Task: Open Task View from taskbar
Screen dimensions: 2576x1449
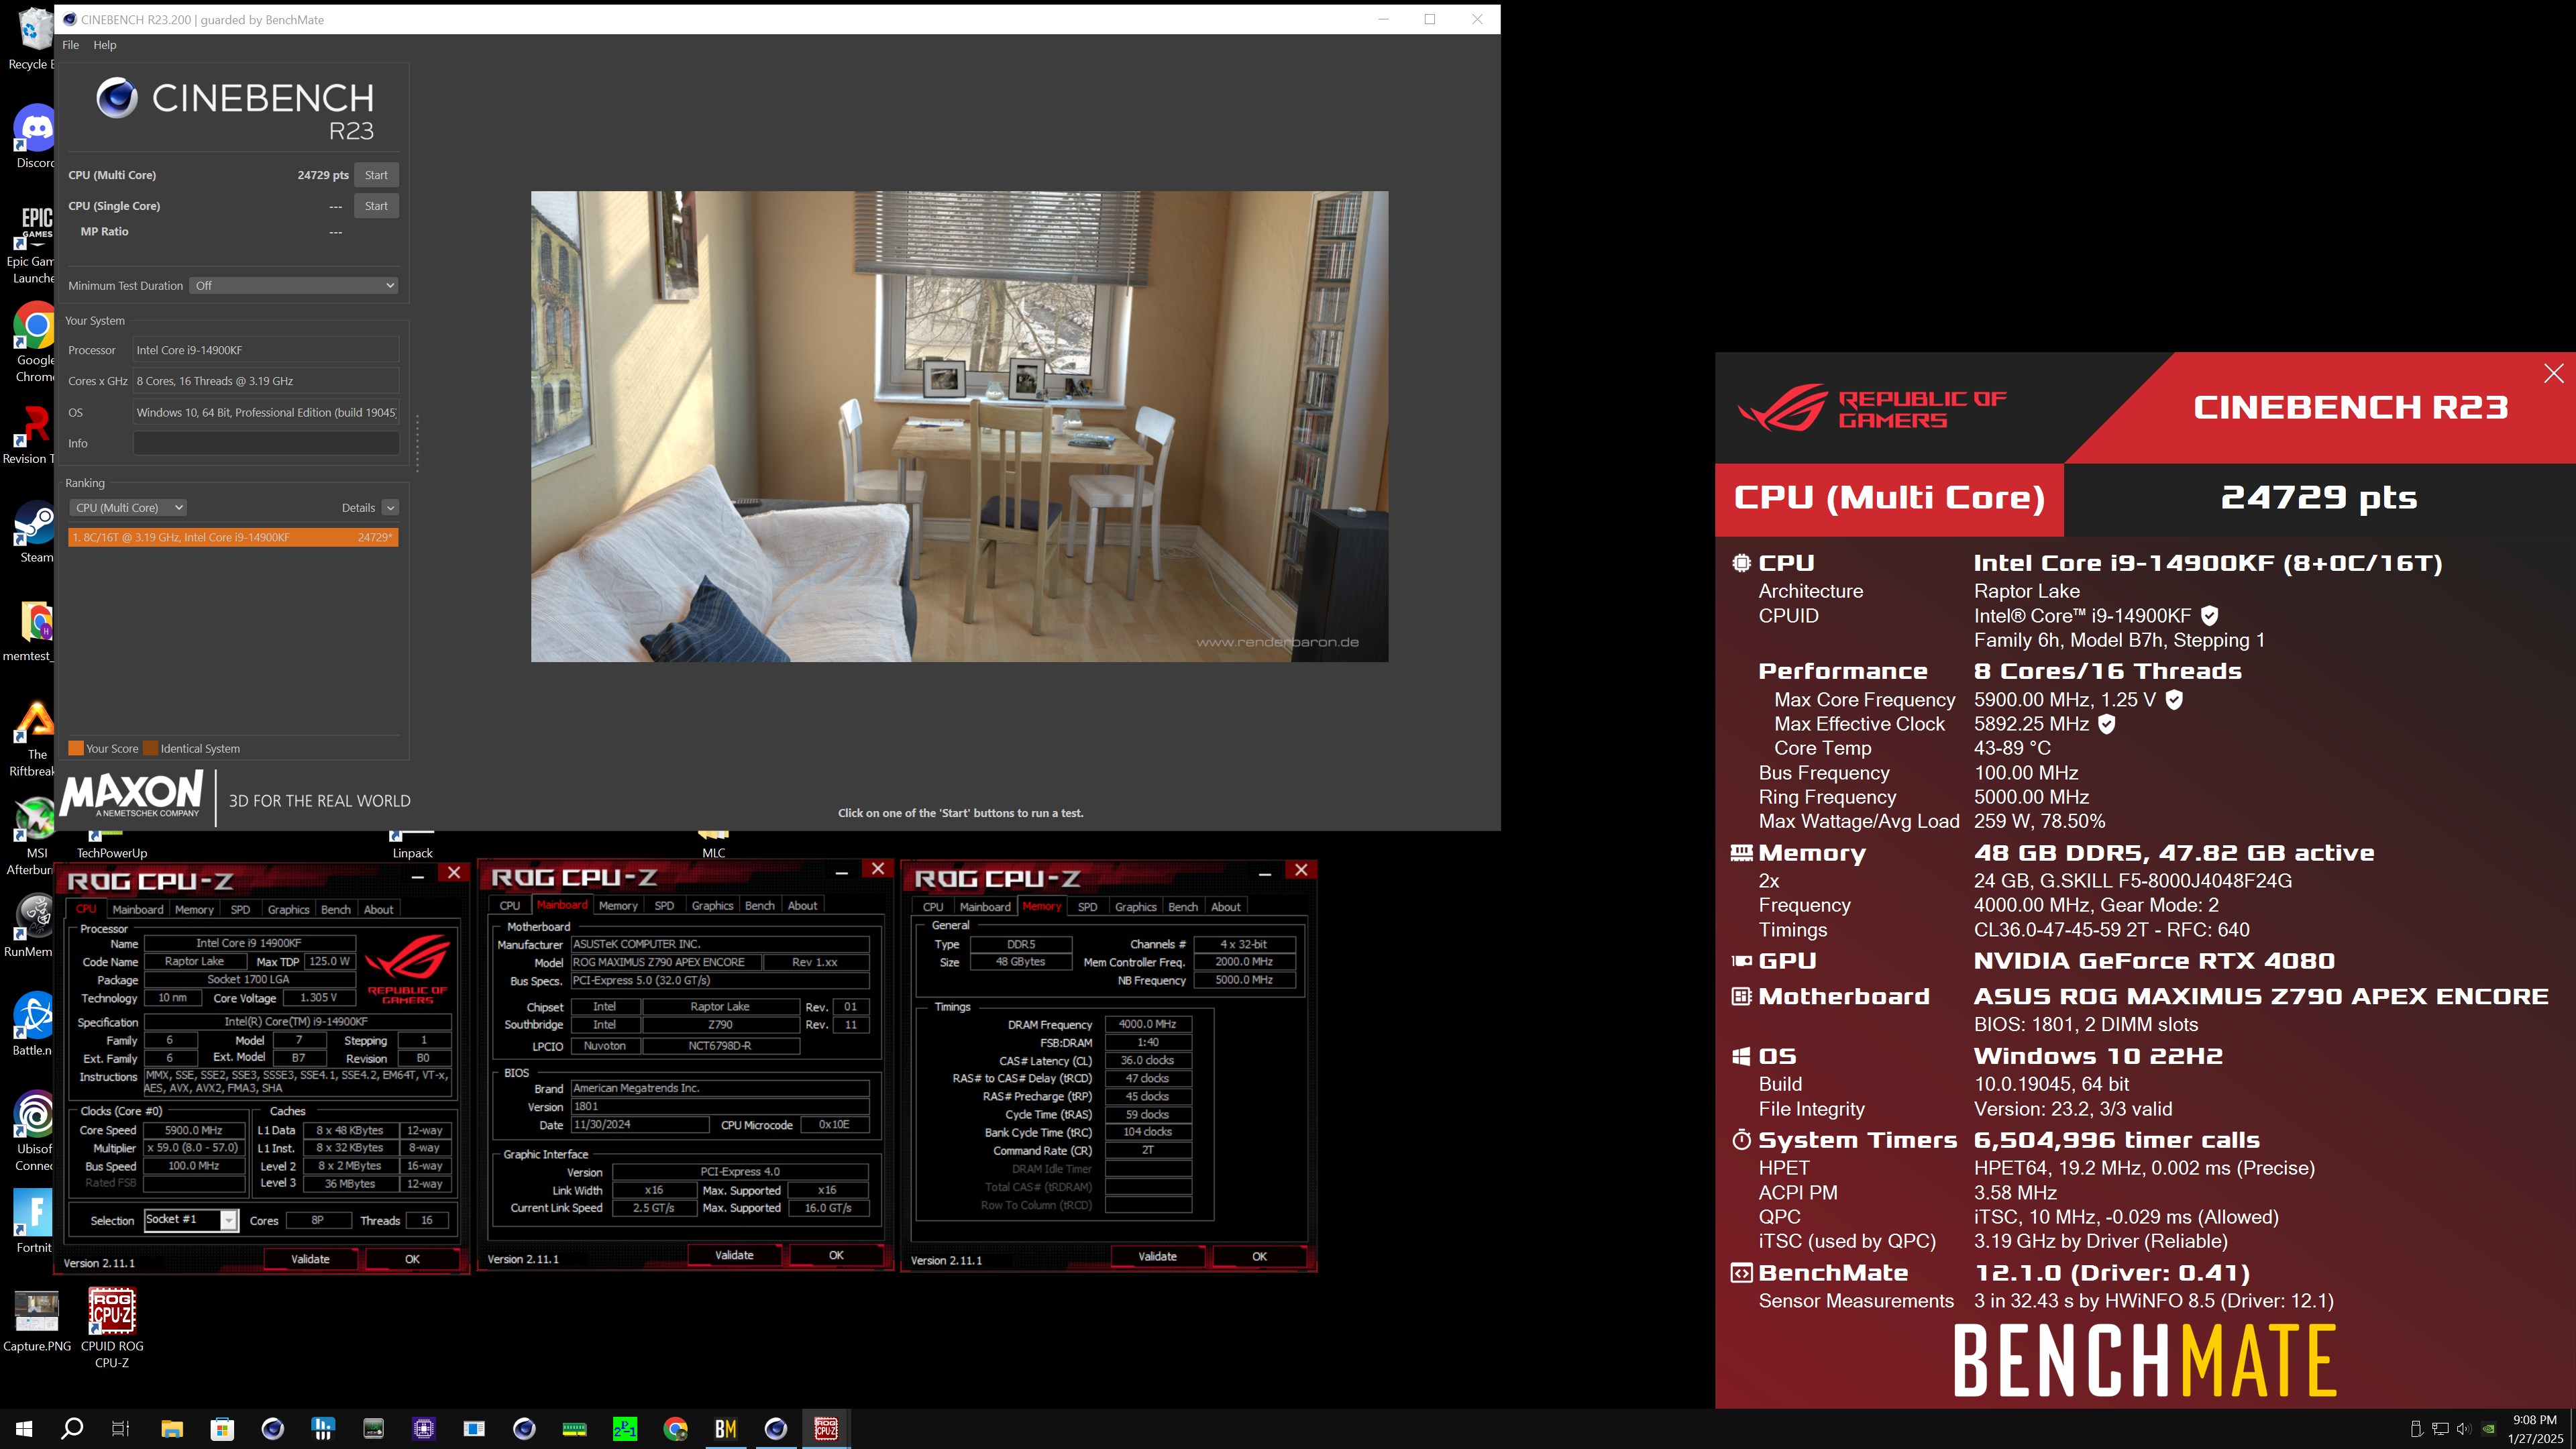Action: 121,1429
